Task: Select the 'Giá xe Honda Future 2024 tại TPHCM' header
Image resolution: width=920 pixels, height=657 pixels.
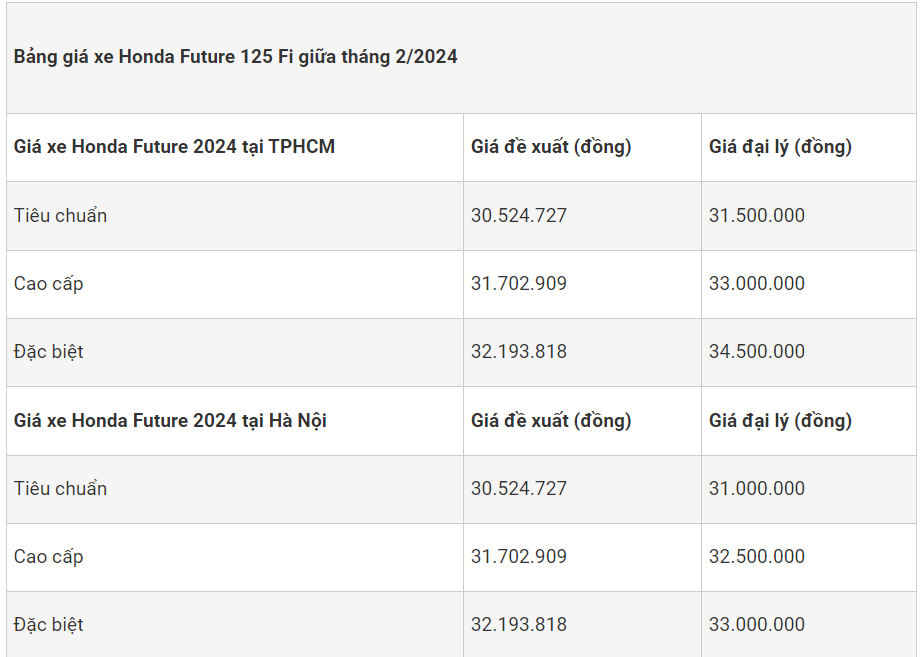Action: click(174, 147)
